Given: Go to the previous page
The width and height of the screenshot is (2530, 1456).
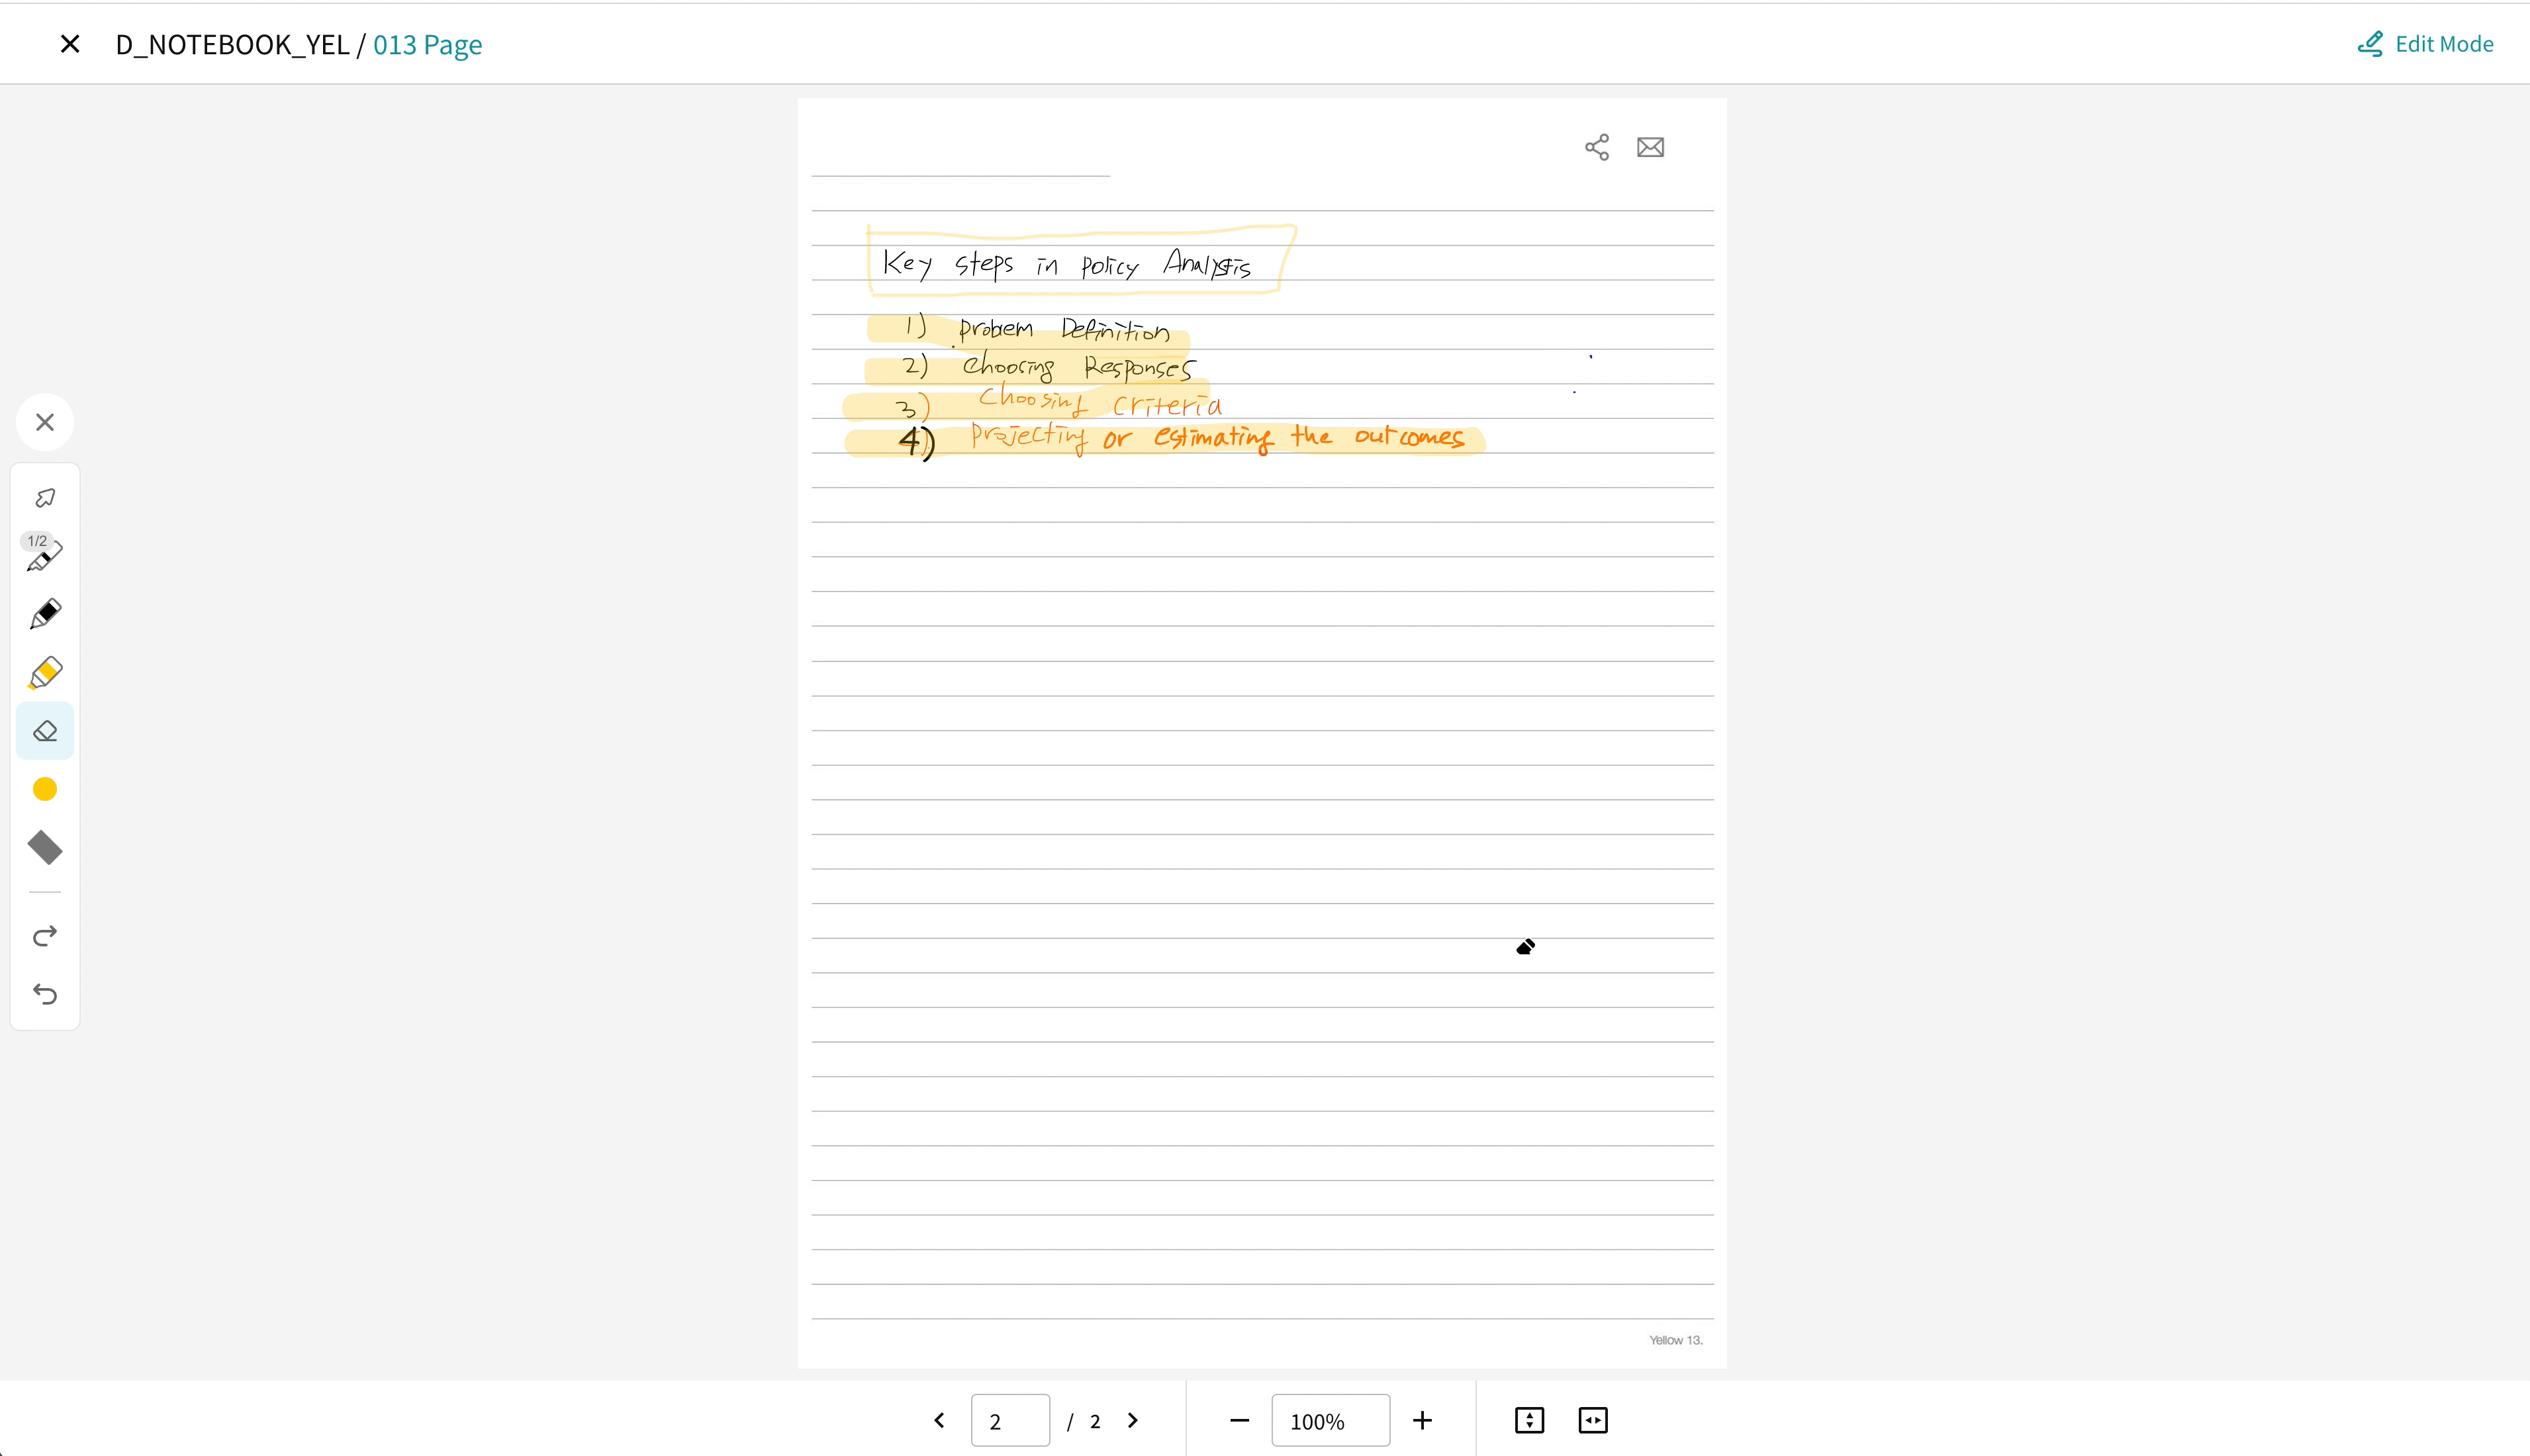Looking at the screenshot, I should click(x=939, y=1420).
